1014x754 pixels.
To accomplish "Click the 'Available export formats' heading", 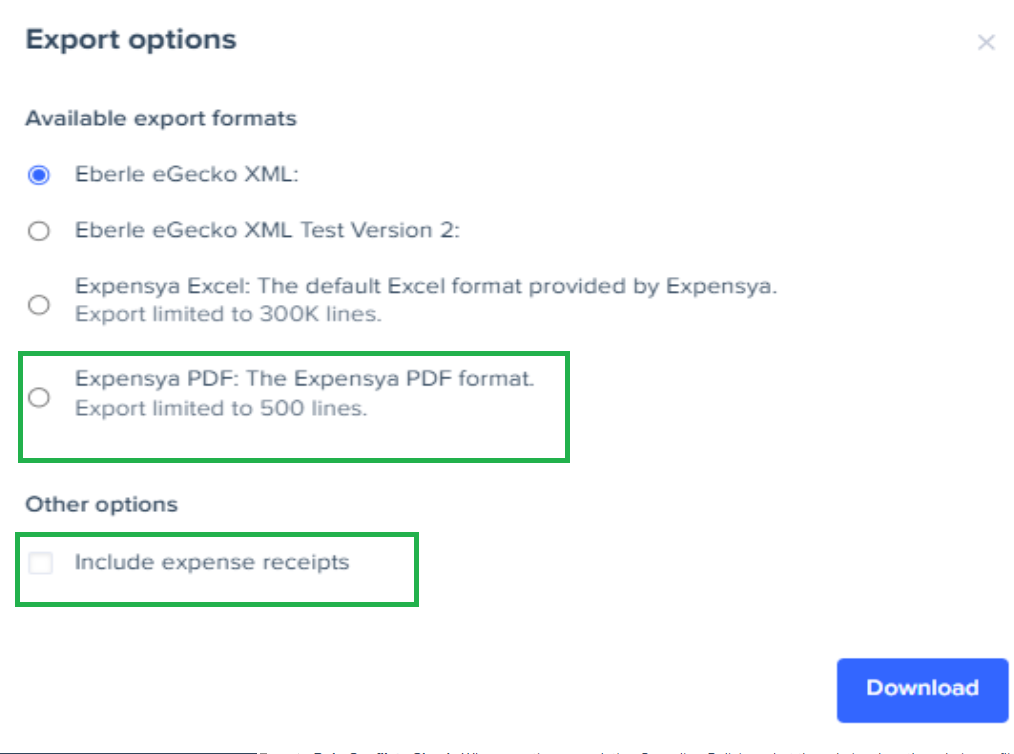I will tap(161, 118).
